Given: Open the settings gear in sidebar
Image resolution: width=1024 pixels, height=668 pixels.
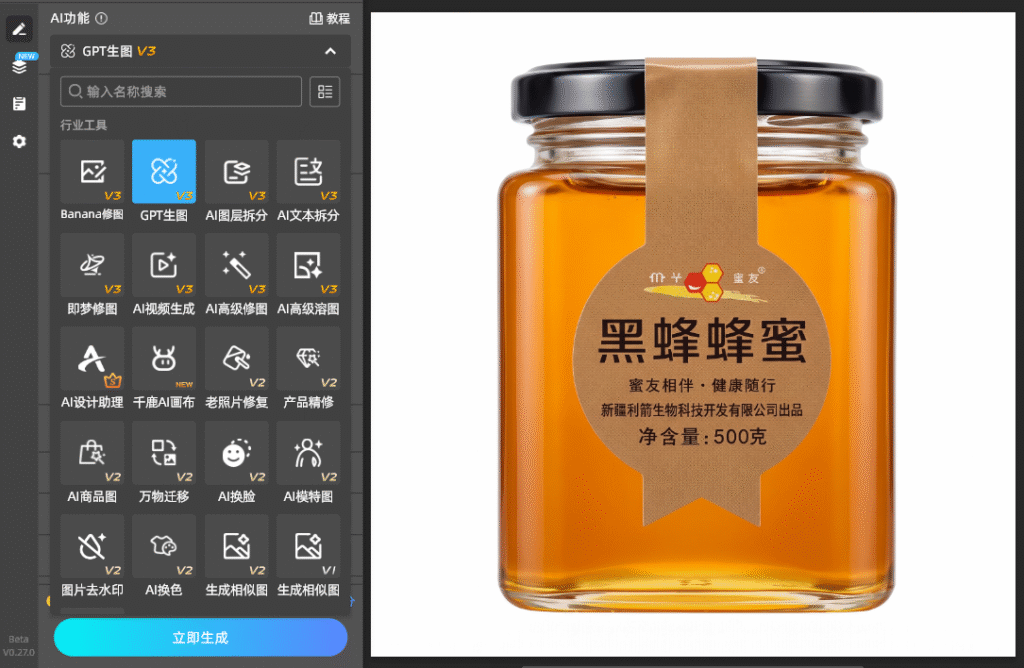Looking at the screenshot, I should click(19, 141).
